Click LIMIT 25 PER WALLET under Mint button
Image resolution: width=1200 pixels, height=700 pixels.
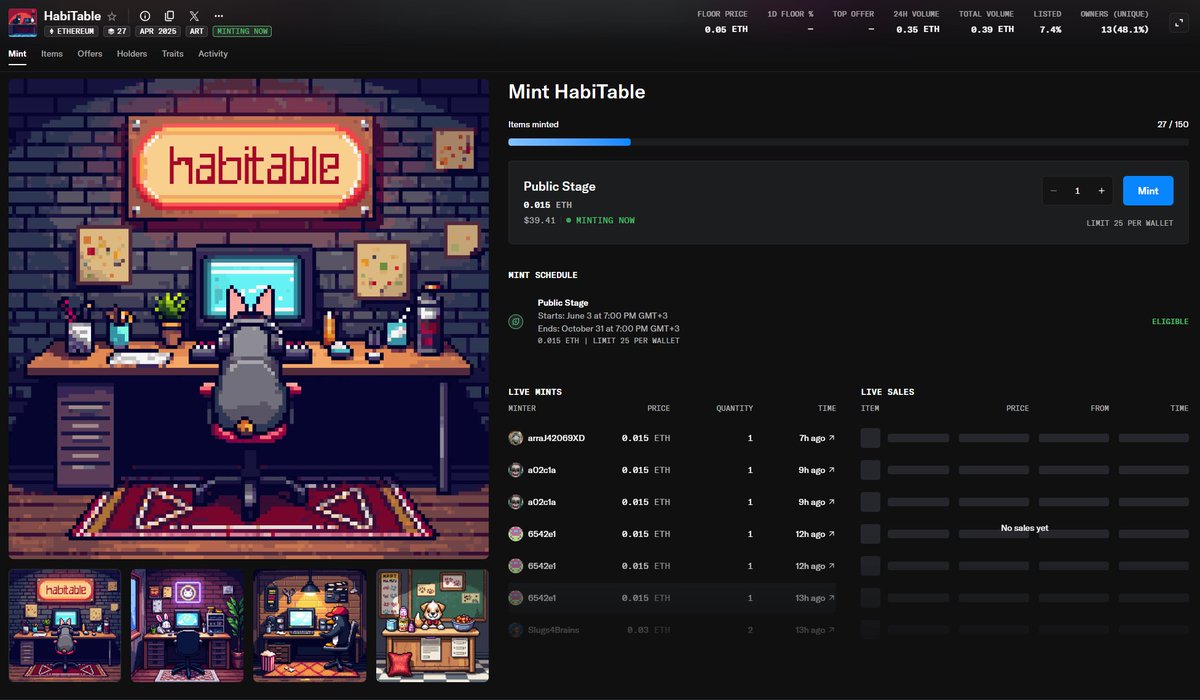click(1130, 223)
